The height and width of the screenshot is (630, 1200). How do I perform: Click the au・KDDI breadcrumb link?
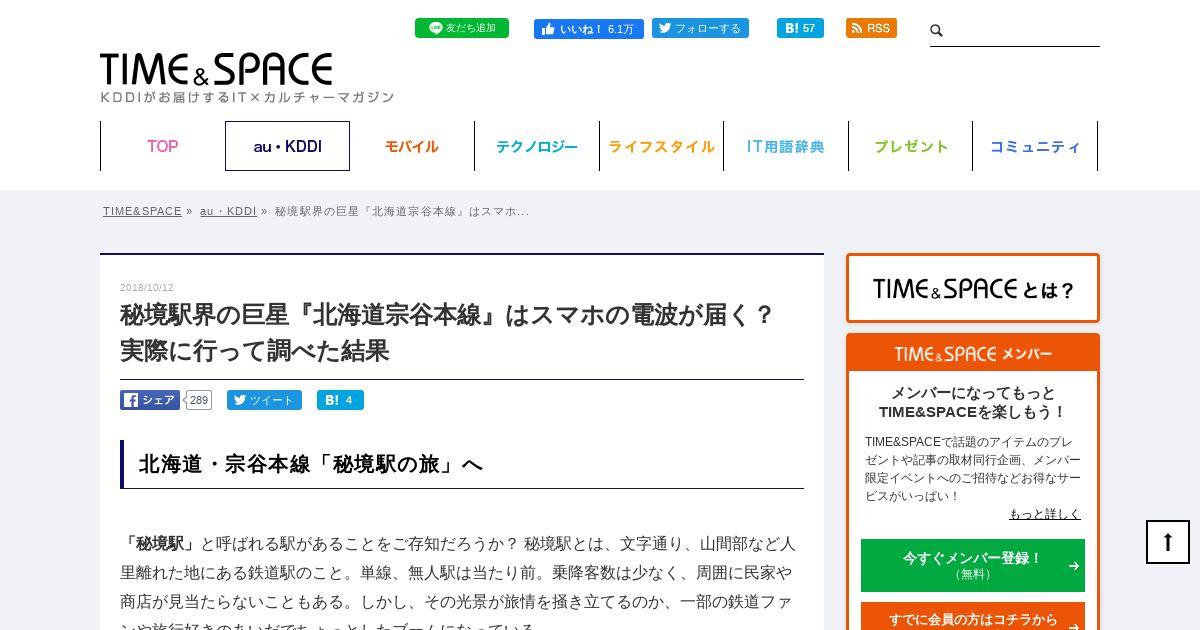click(228, 211)
